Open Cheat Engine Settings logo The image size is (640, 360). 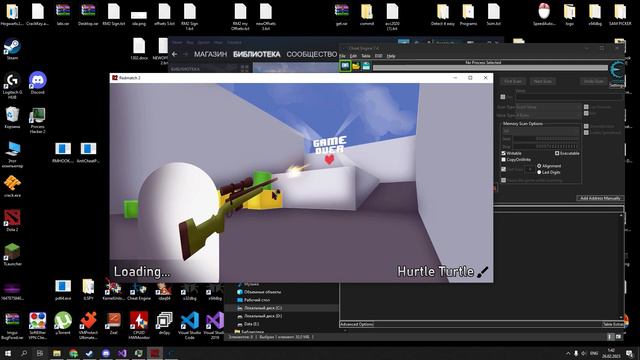pos(617,74)
